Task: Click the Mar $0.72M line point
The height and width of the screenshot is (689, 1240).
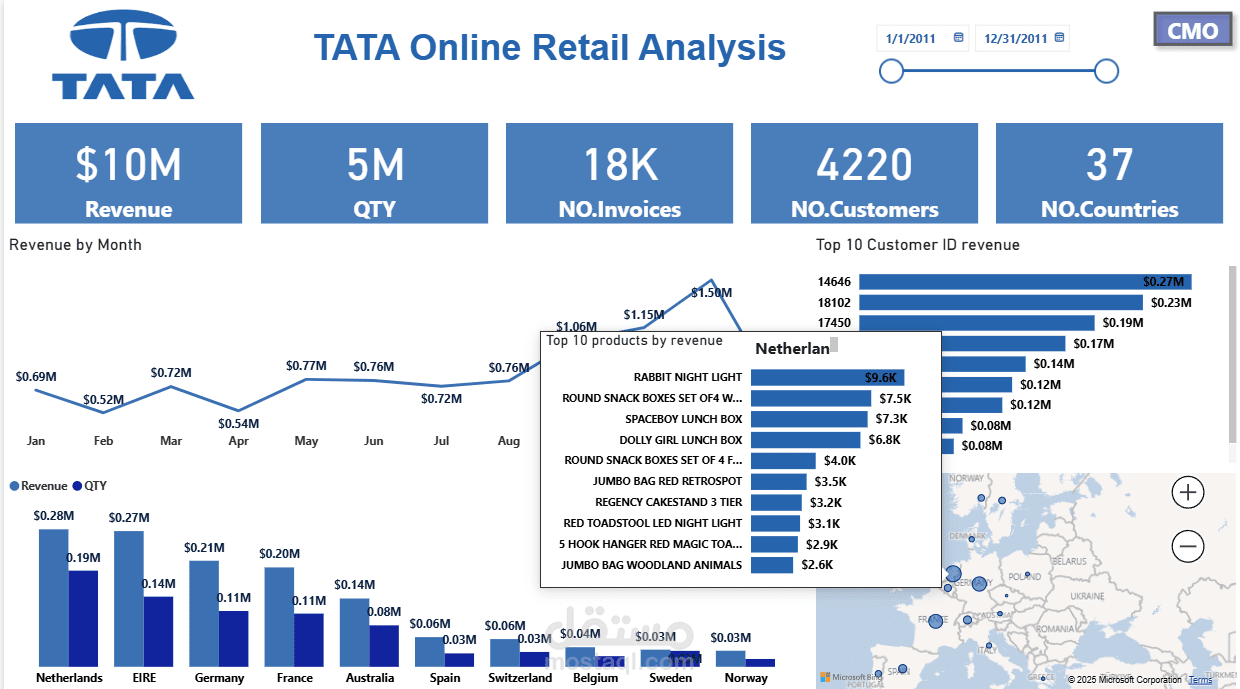Action: point(171,386)
